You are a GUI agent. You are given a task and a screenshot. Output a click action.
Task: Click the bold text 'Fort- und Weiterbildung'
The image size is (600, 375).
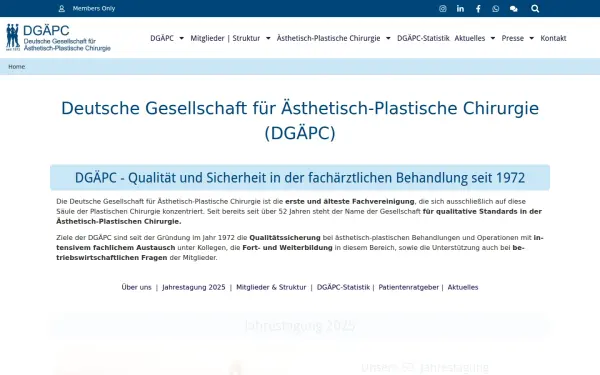click(x=287, y=248)
